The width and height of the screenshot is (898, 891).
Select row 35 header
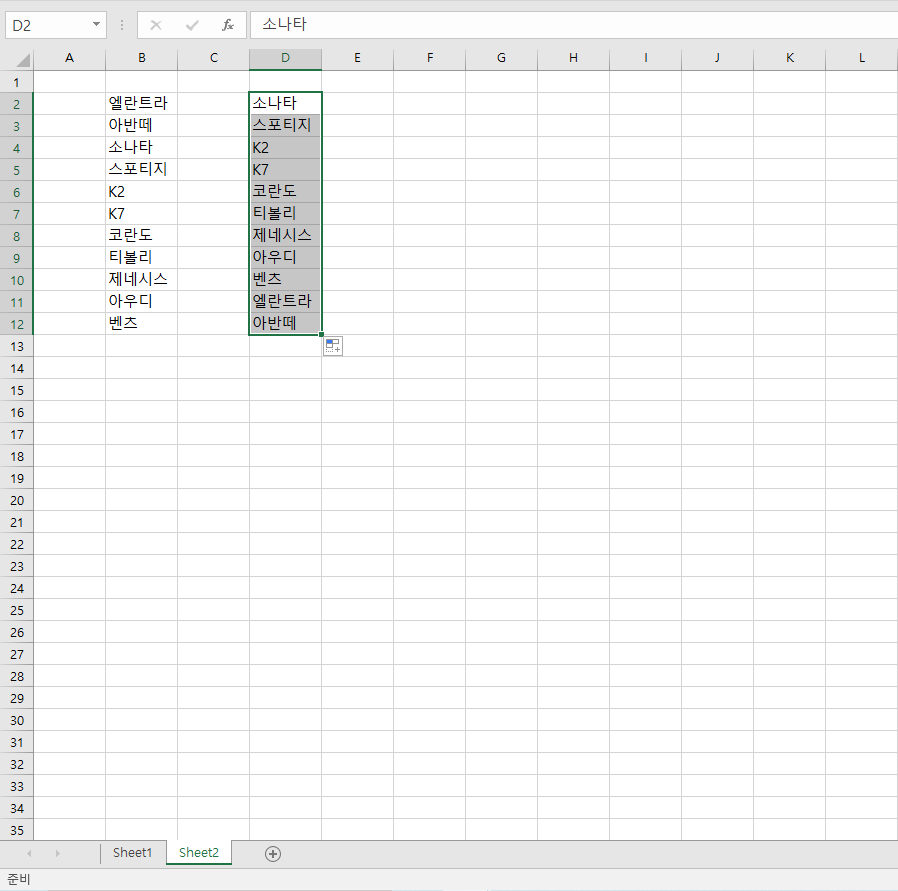click(x=17, y=830)
